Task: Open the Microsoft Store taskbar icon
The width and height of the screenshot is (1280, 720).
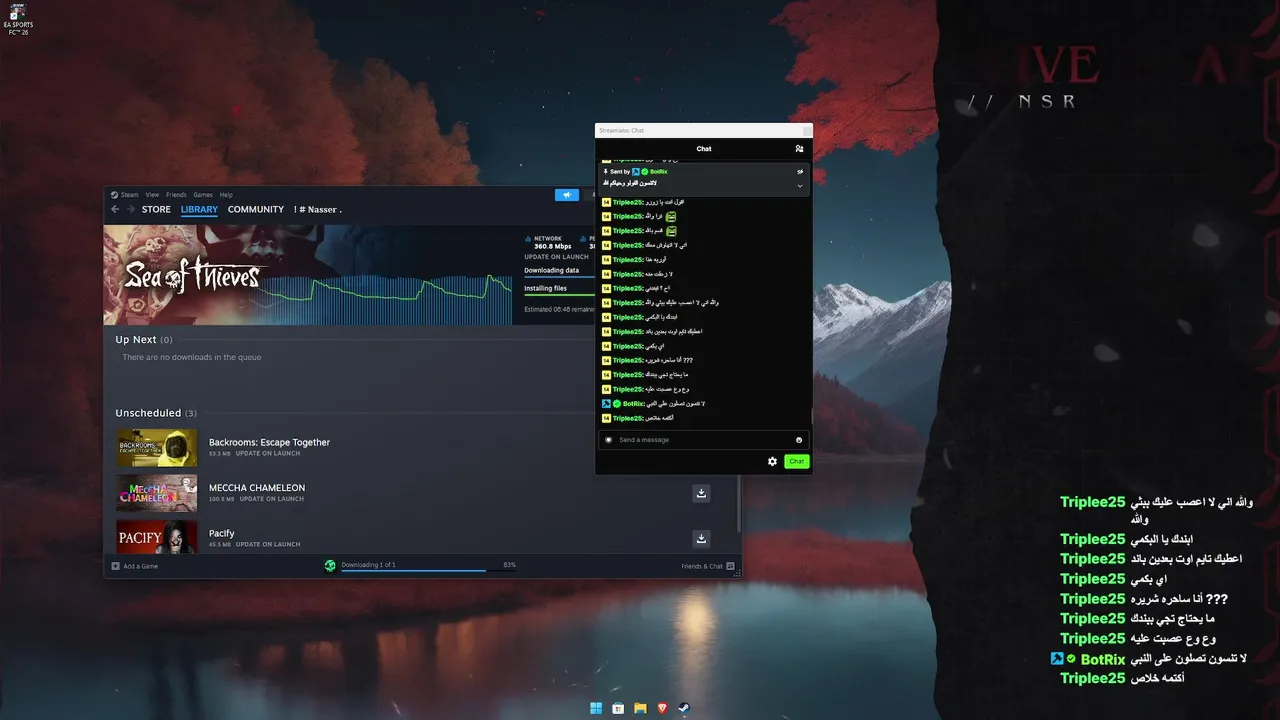Action: pyautogui.click(x=618, y=708)
